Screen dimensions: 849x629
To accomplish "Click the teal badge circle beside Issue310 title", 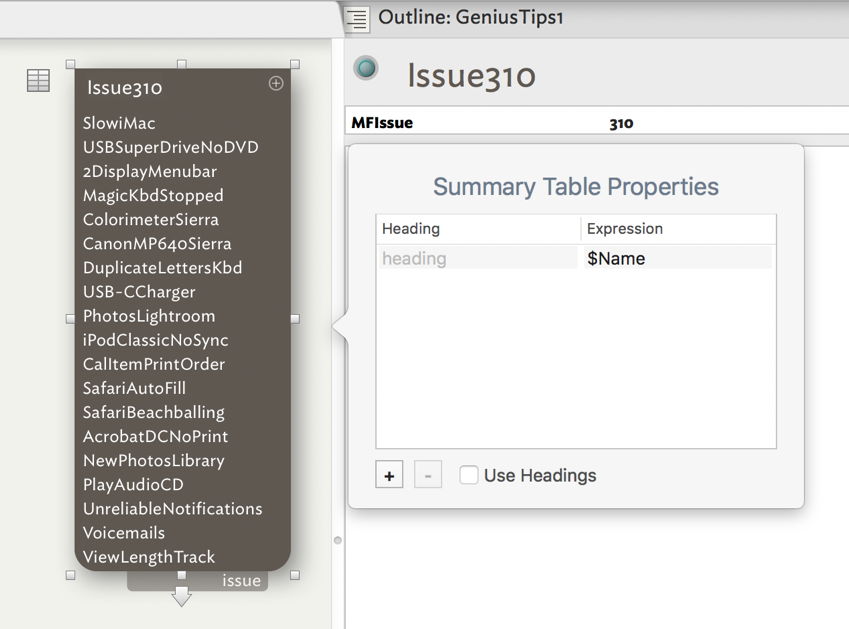I will [x=367, y=68].
